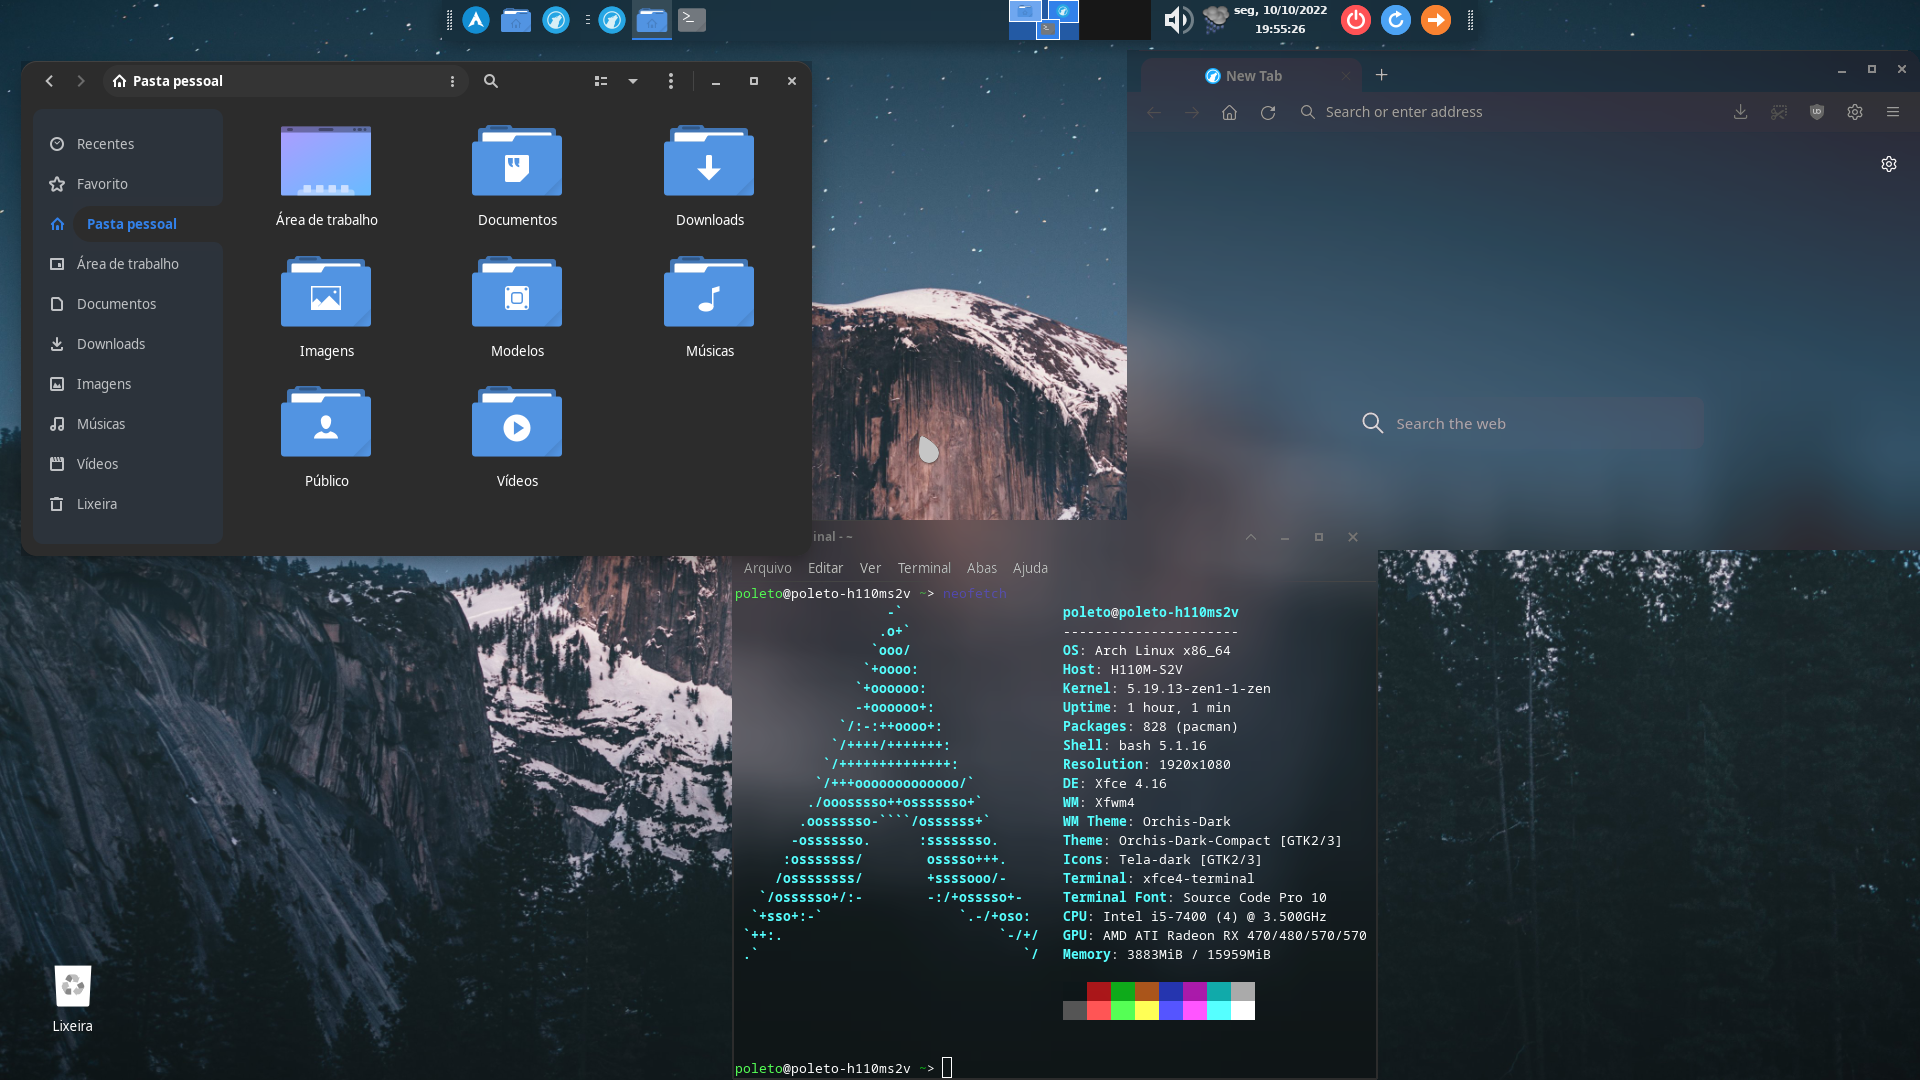Launch the terminal from the taskbar

tap(691, 20)
